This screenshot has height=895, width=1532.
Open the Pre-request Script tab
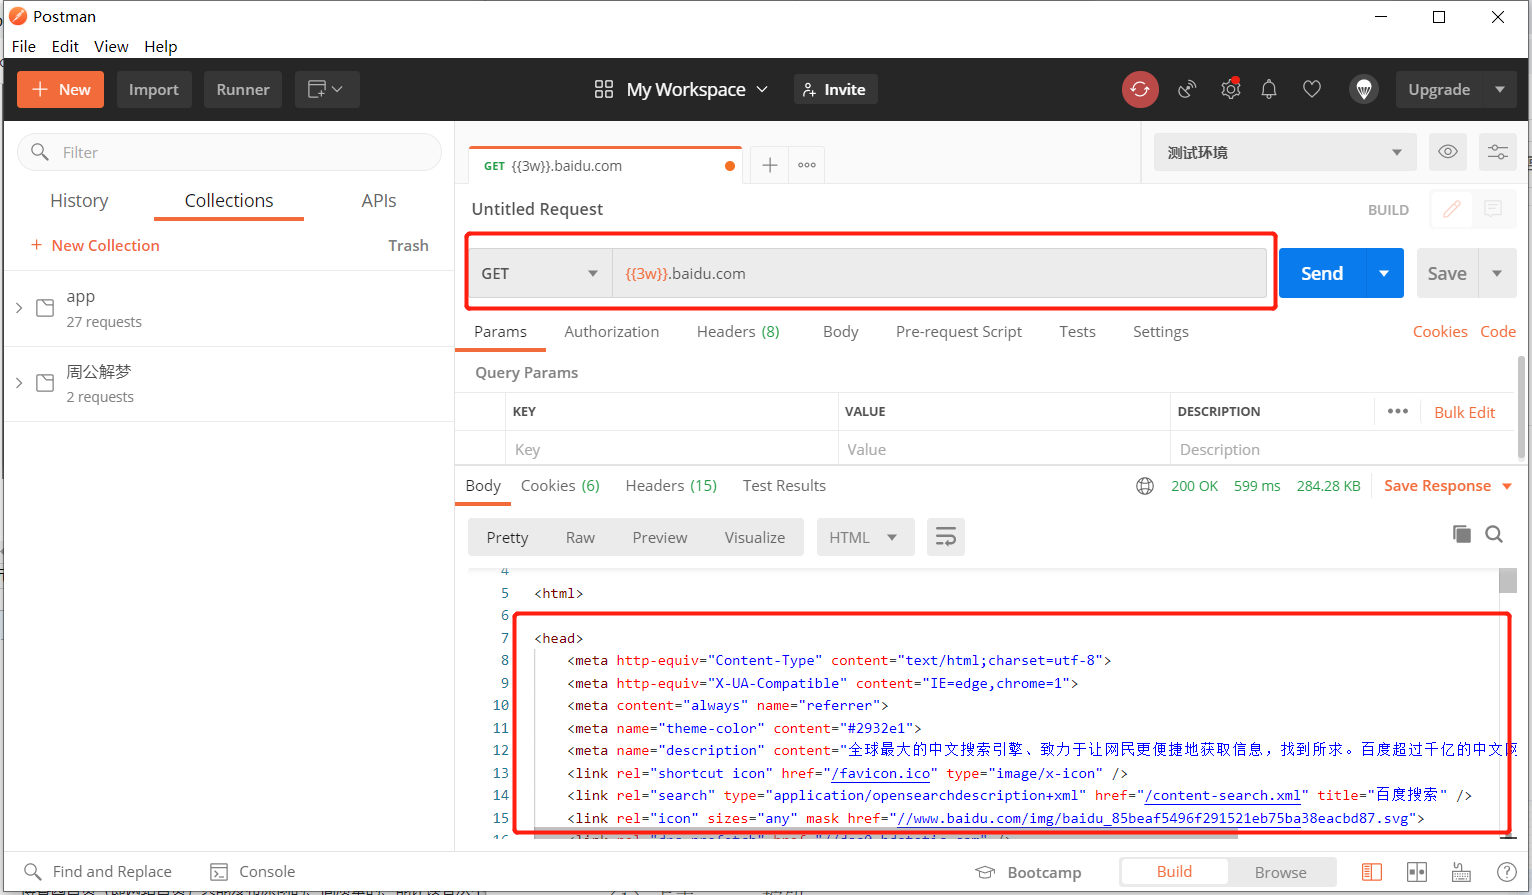tap(959, 332)
